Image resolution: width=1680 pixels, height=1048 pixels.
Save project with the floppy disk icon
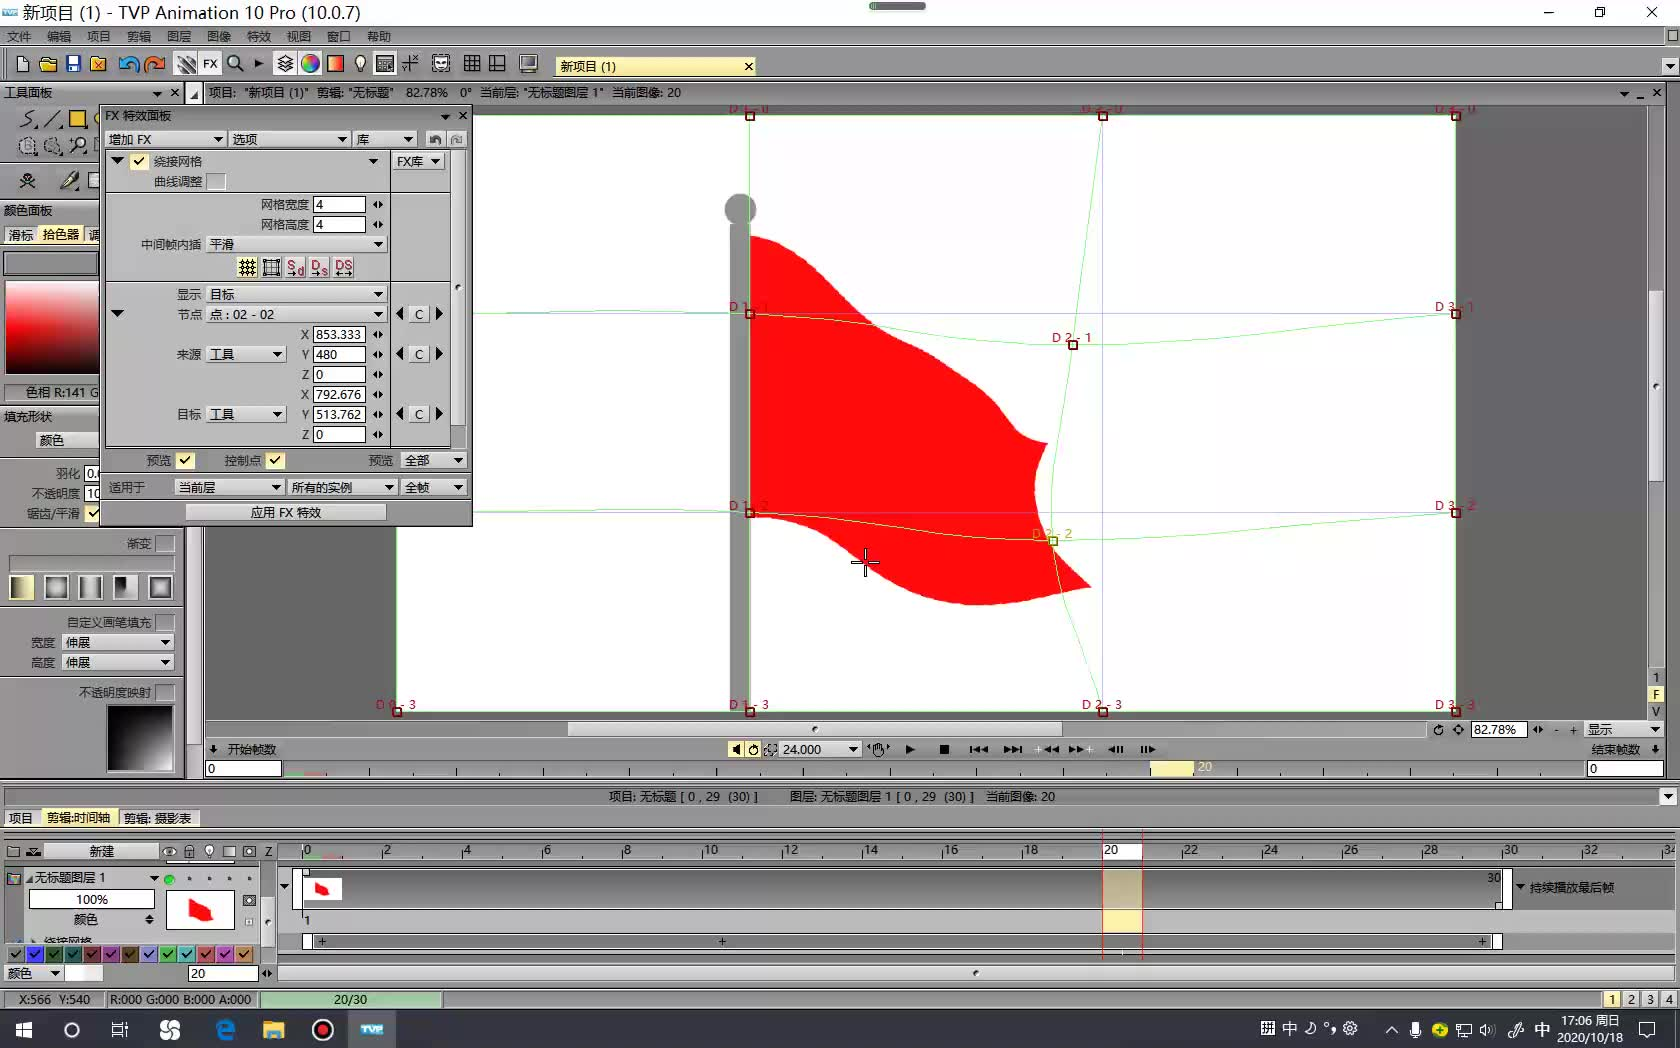[x=73, y=64]
